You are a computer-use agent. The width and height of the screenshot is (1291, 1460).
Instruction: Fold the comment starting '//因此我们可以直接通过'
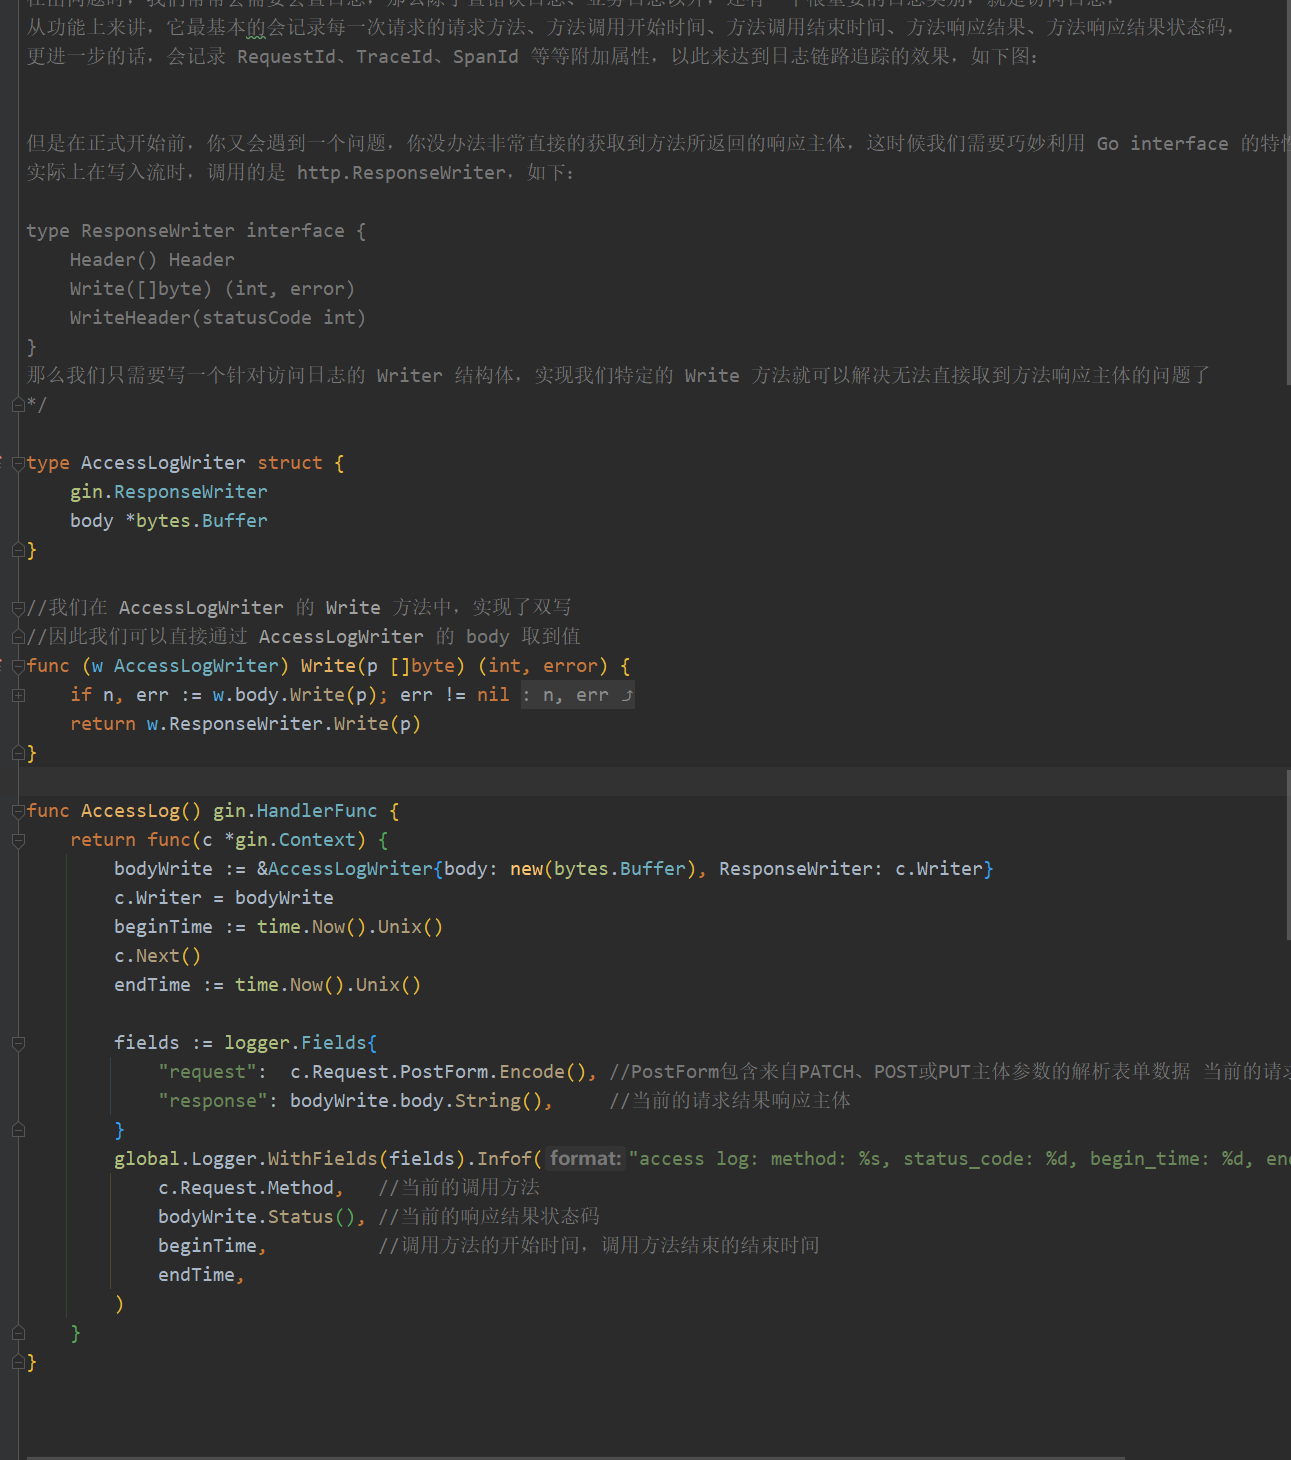(x=18, y=637)
